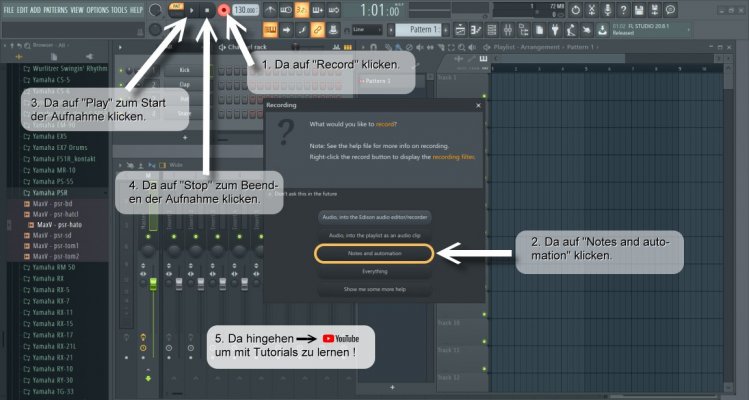Open the one-click audio recording microphone icon

(x=607, y=10)
